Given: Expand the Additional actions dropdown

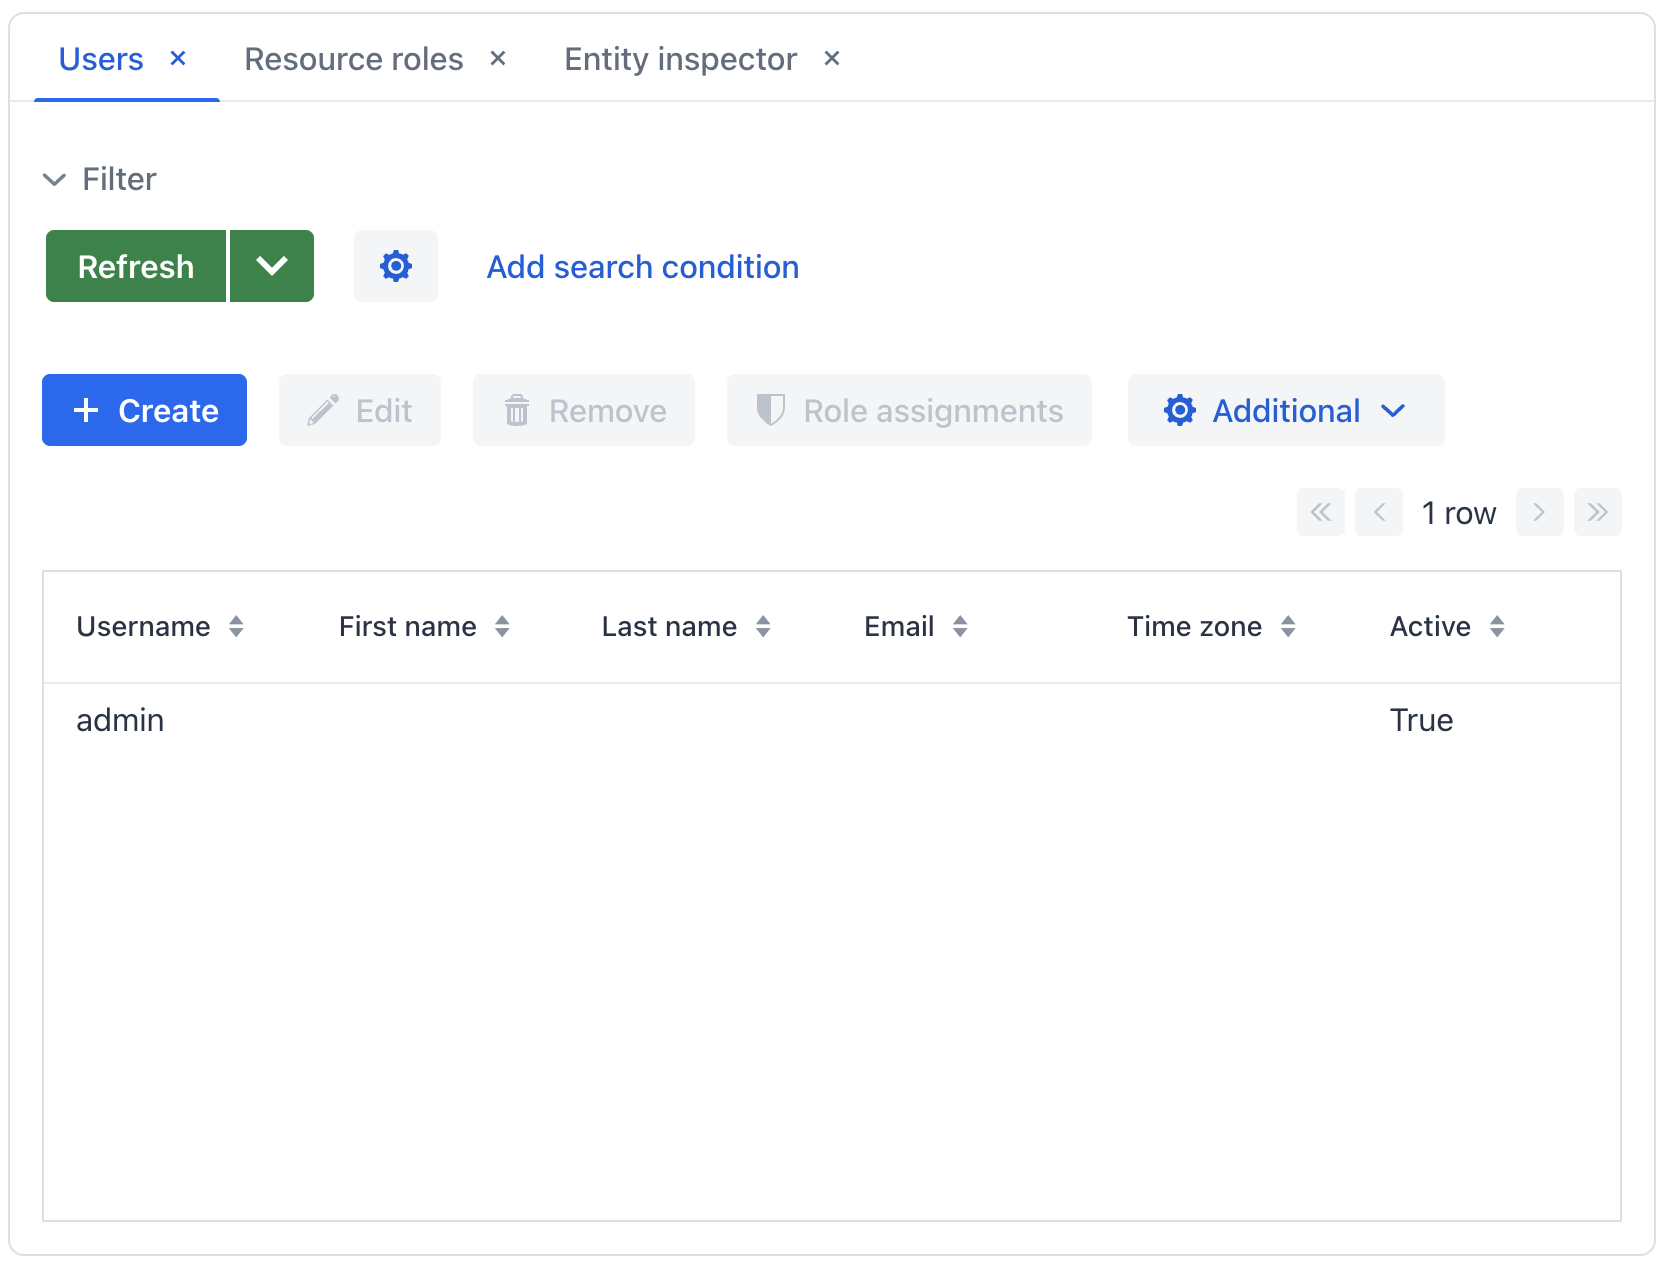Looking at the screenshot, I should (1285, 410).
